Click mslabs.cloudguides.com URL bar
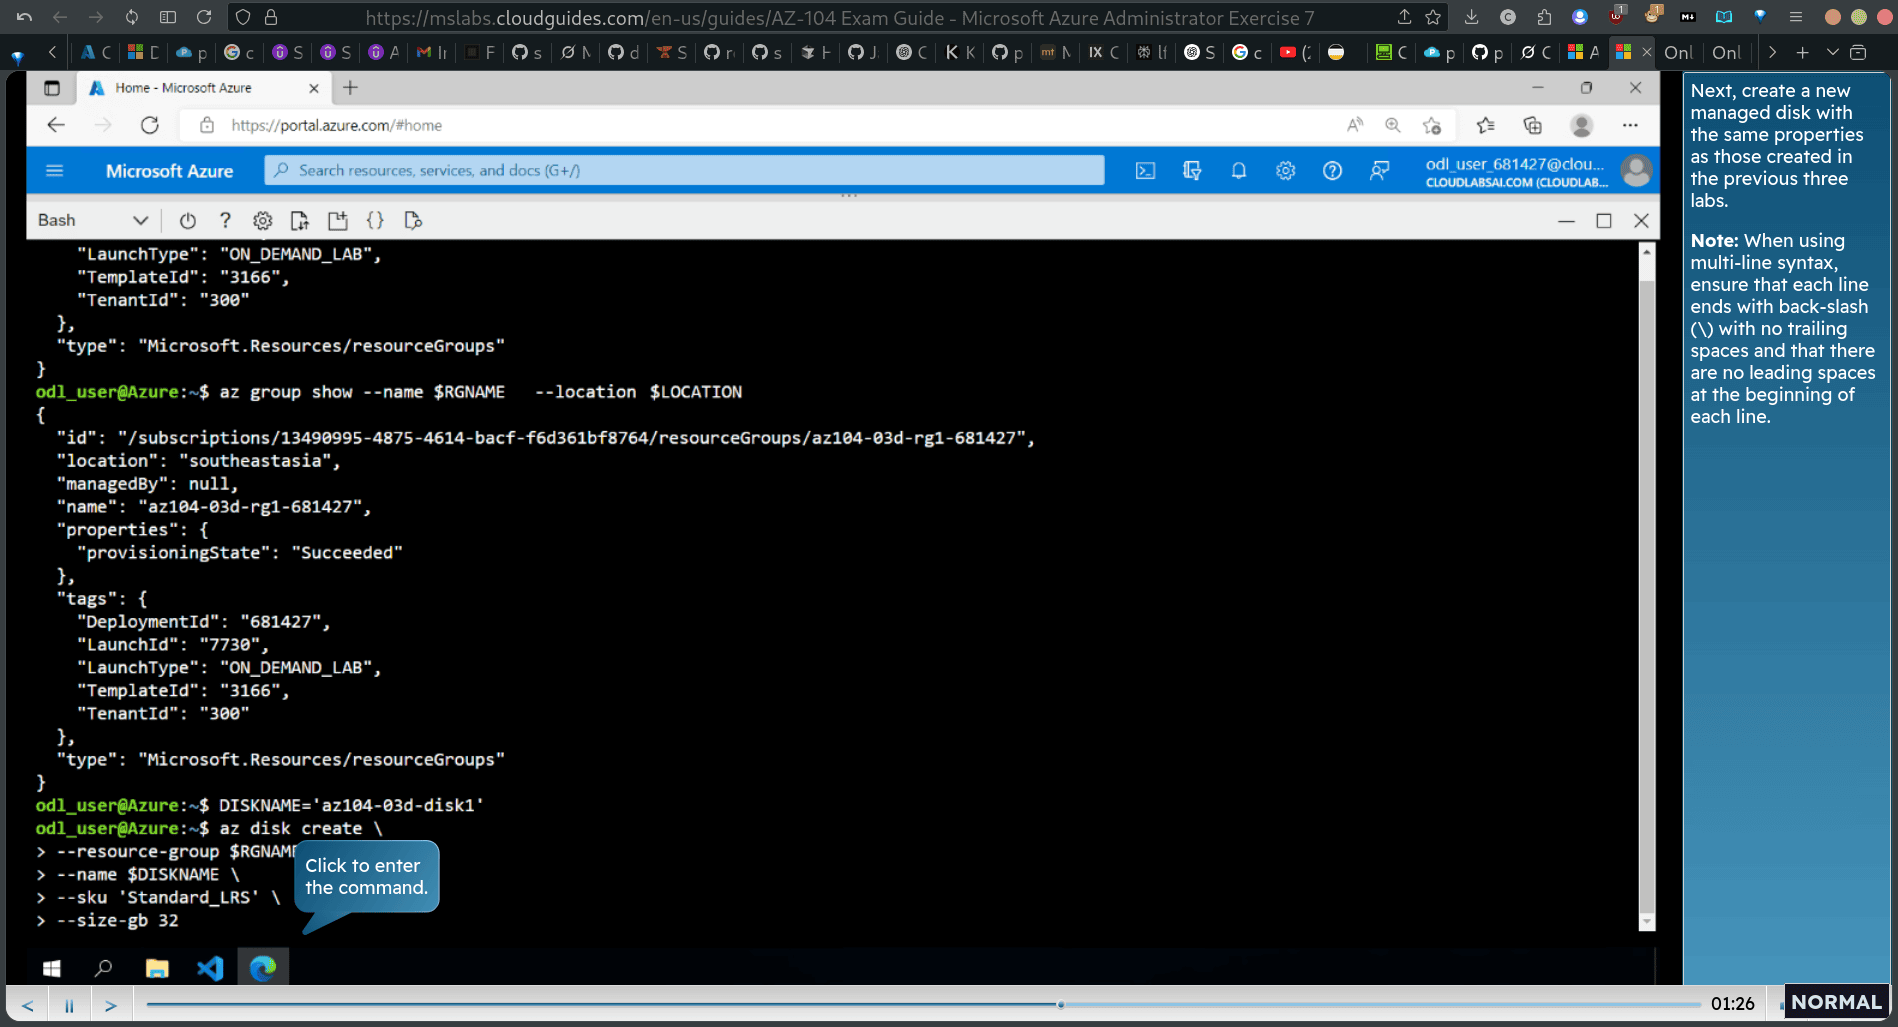The width and height of the screenshot is (1898, 1027). [838, 17]
